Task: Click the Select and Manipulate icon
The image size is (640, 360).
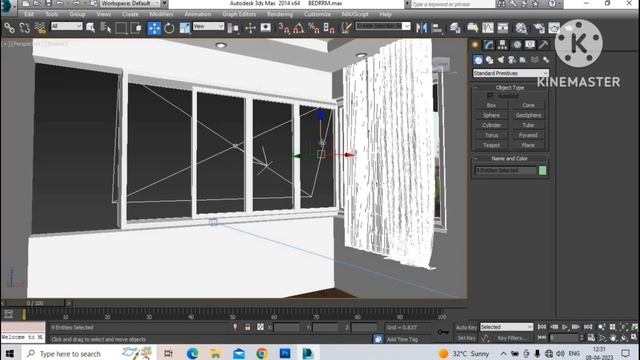Action: (x=250, y=28)
